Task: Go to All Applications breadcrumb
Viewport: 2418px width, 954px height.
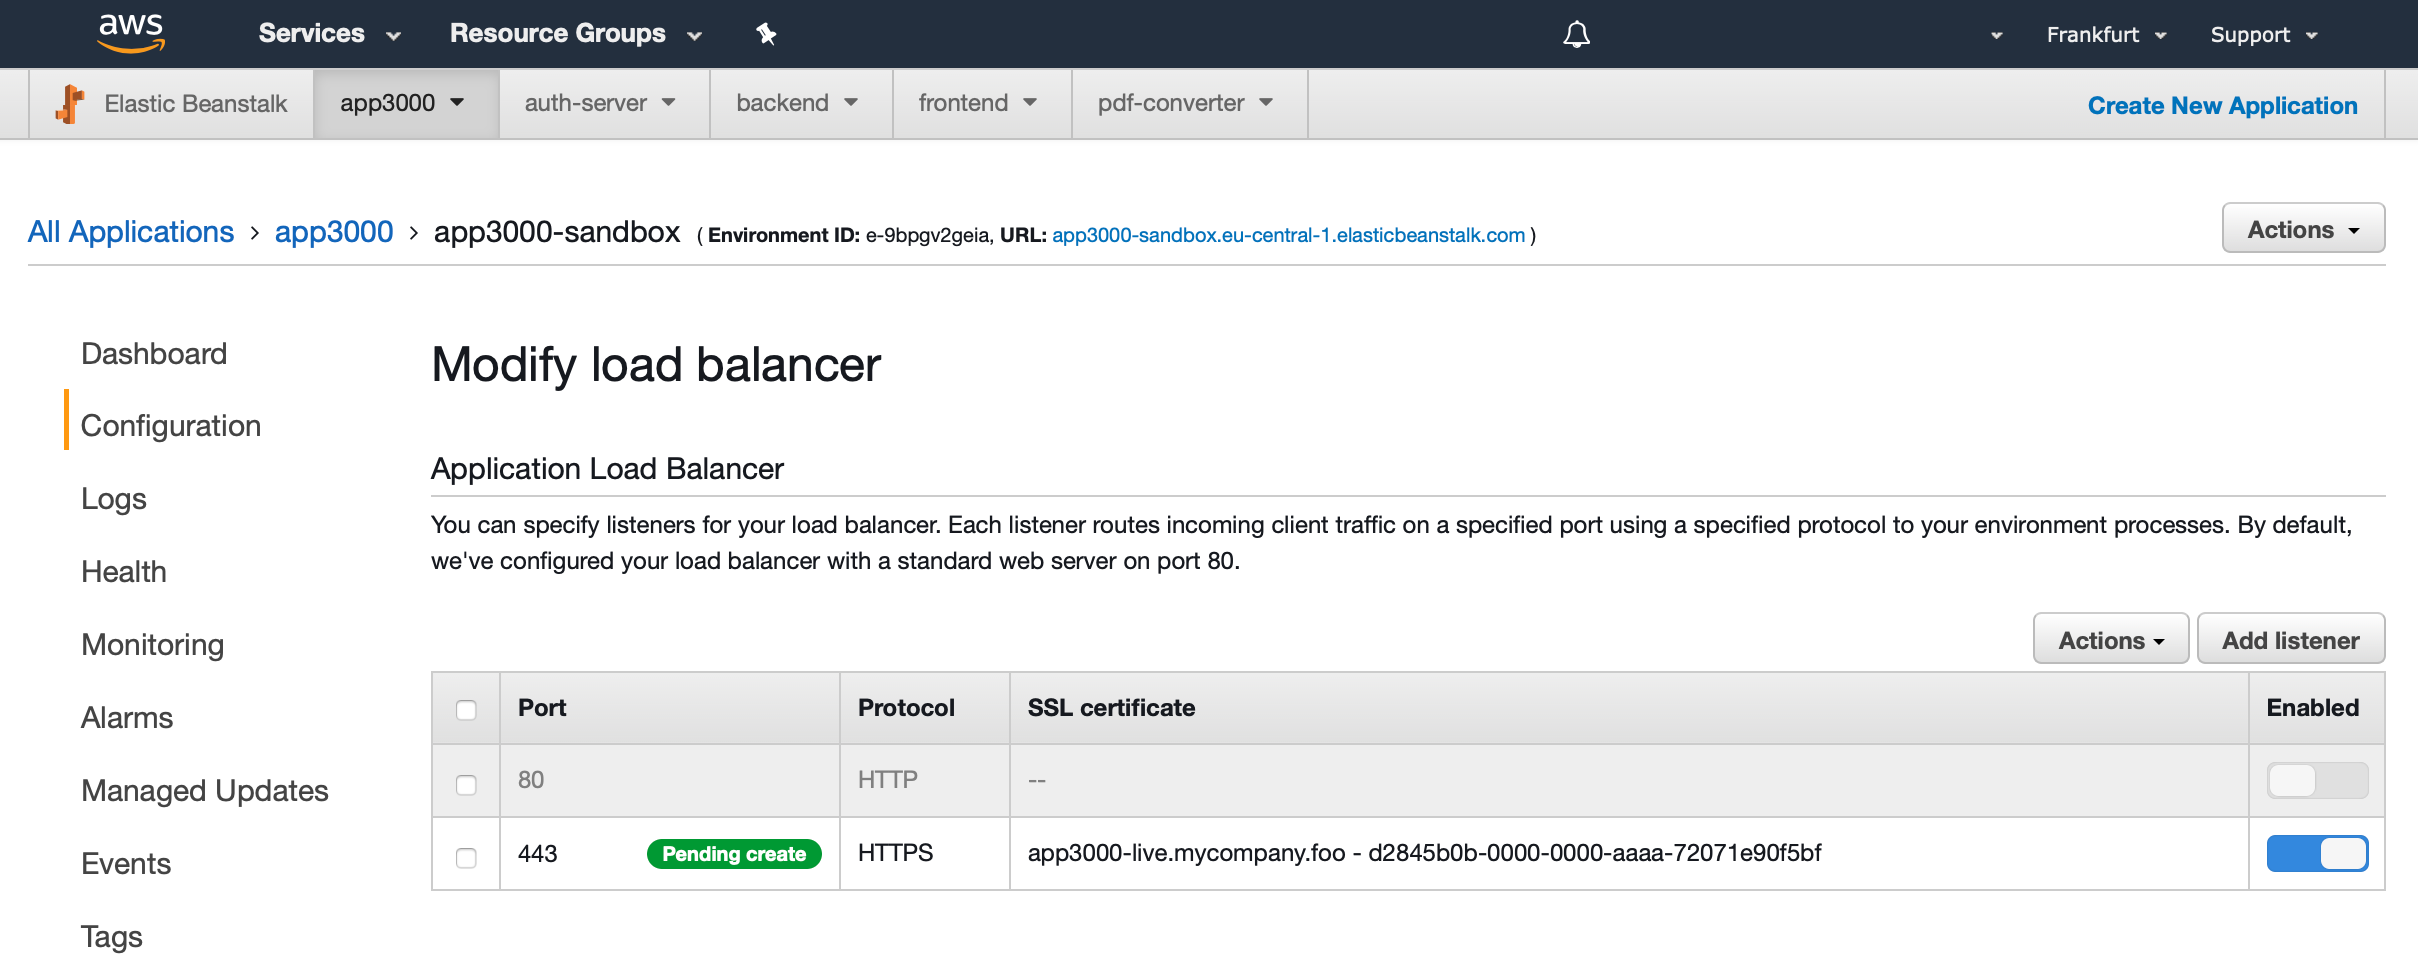Action: 130,232
